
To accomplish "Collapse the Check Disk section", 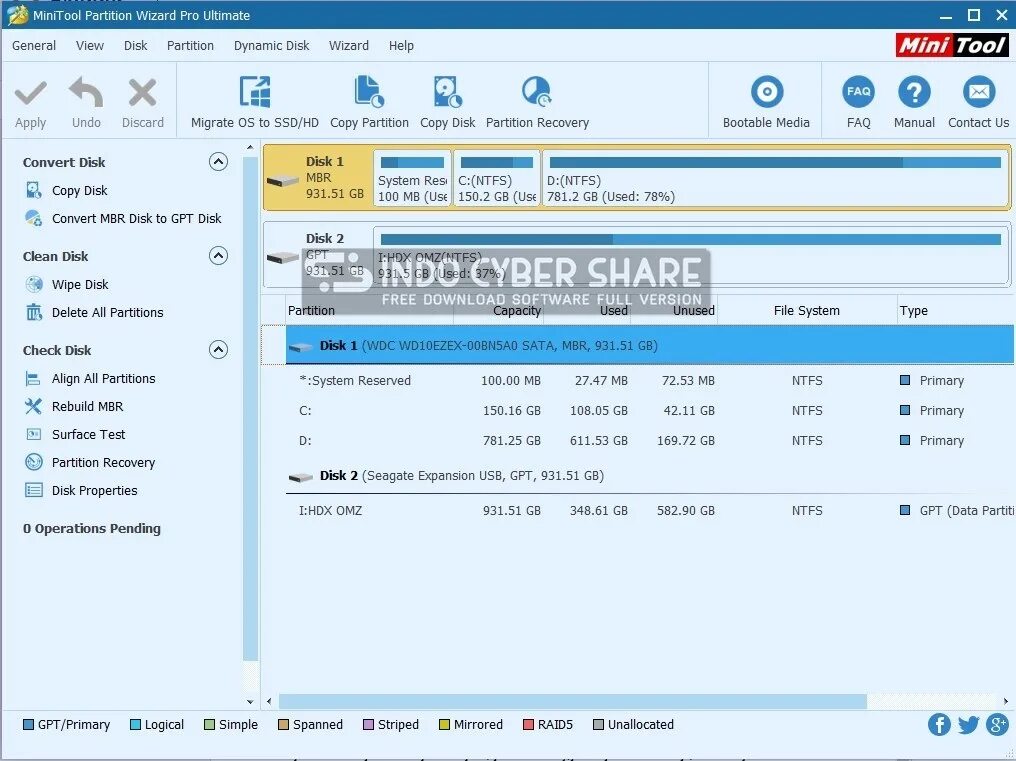I will (218, 349).
